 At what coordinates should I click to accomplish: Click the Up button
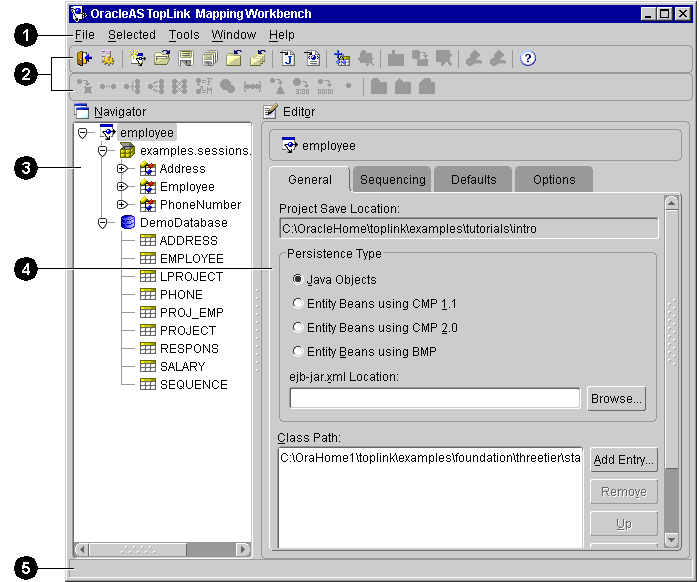coord(624,524)
